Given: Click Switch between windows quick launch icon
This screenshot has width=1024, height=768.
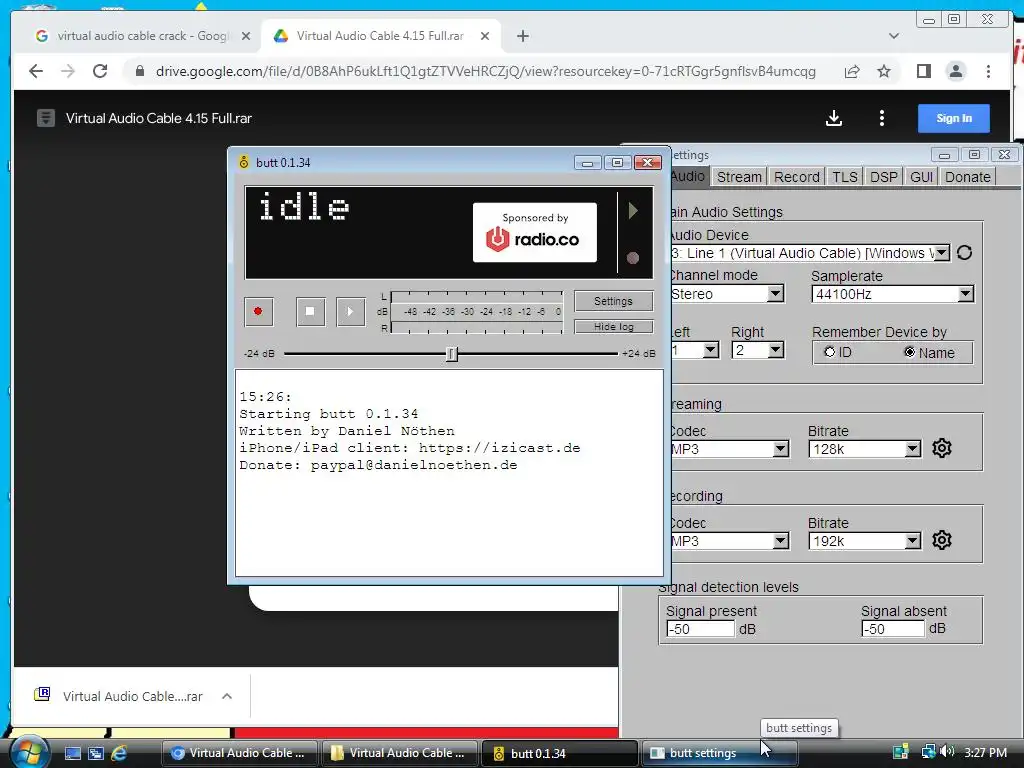Looking at the screenshot, I should click(96, 753).
